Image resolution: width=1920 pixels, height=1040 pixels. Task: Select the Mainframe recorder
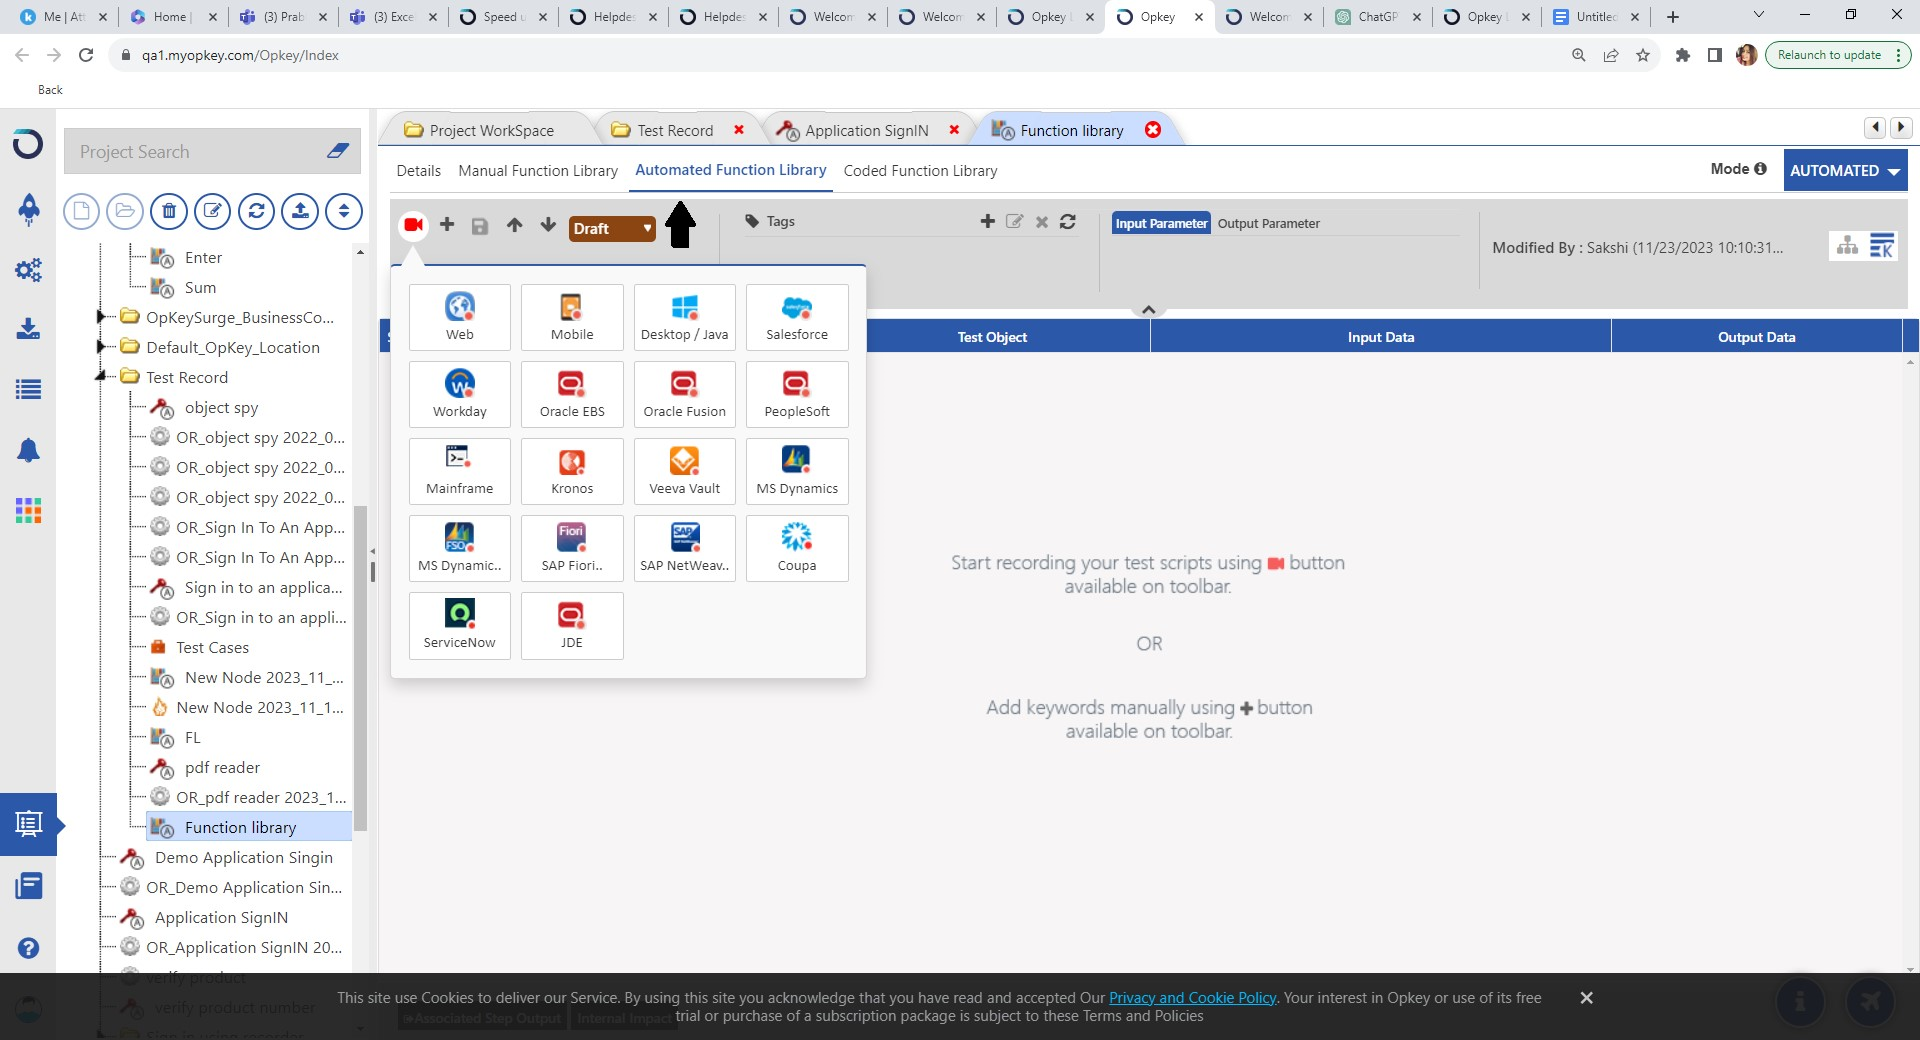pos(460,471)
